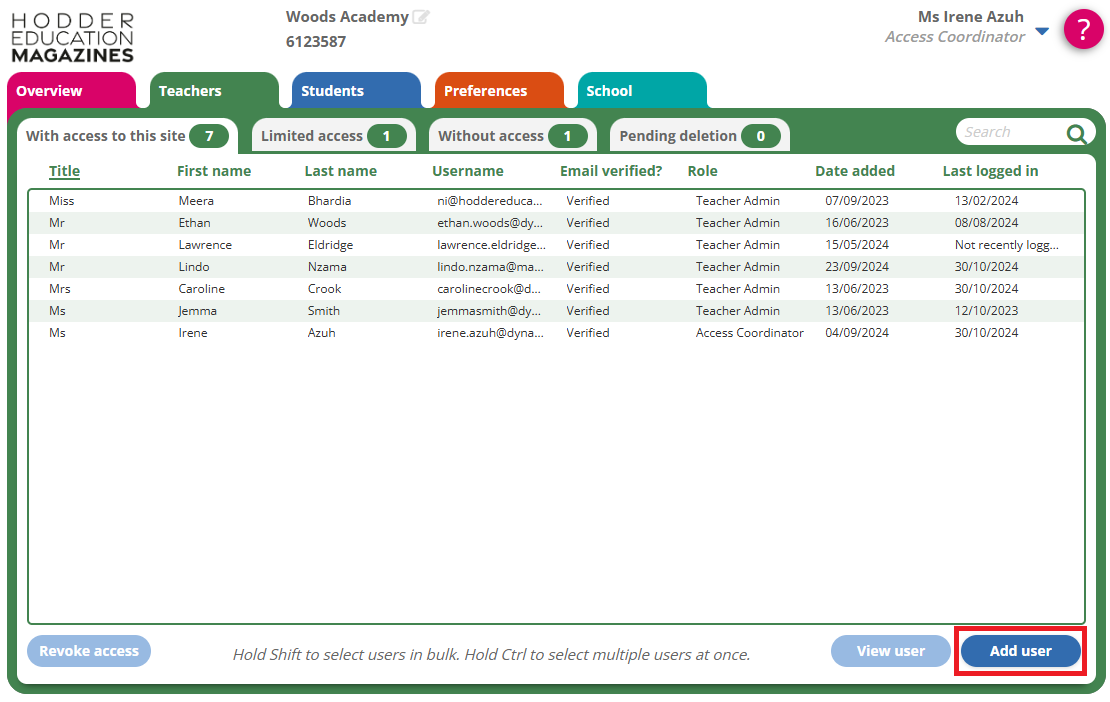The width and height of the screenshot is (1110, 702).
Task: Click the search magnifying glass icon
Action: point(1076,134)
